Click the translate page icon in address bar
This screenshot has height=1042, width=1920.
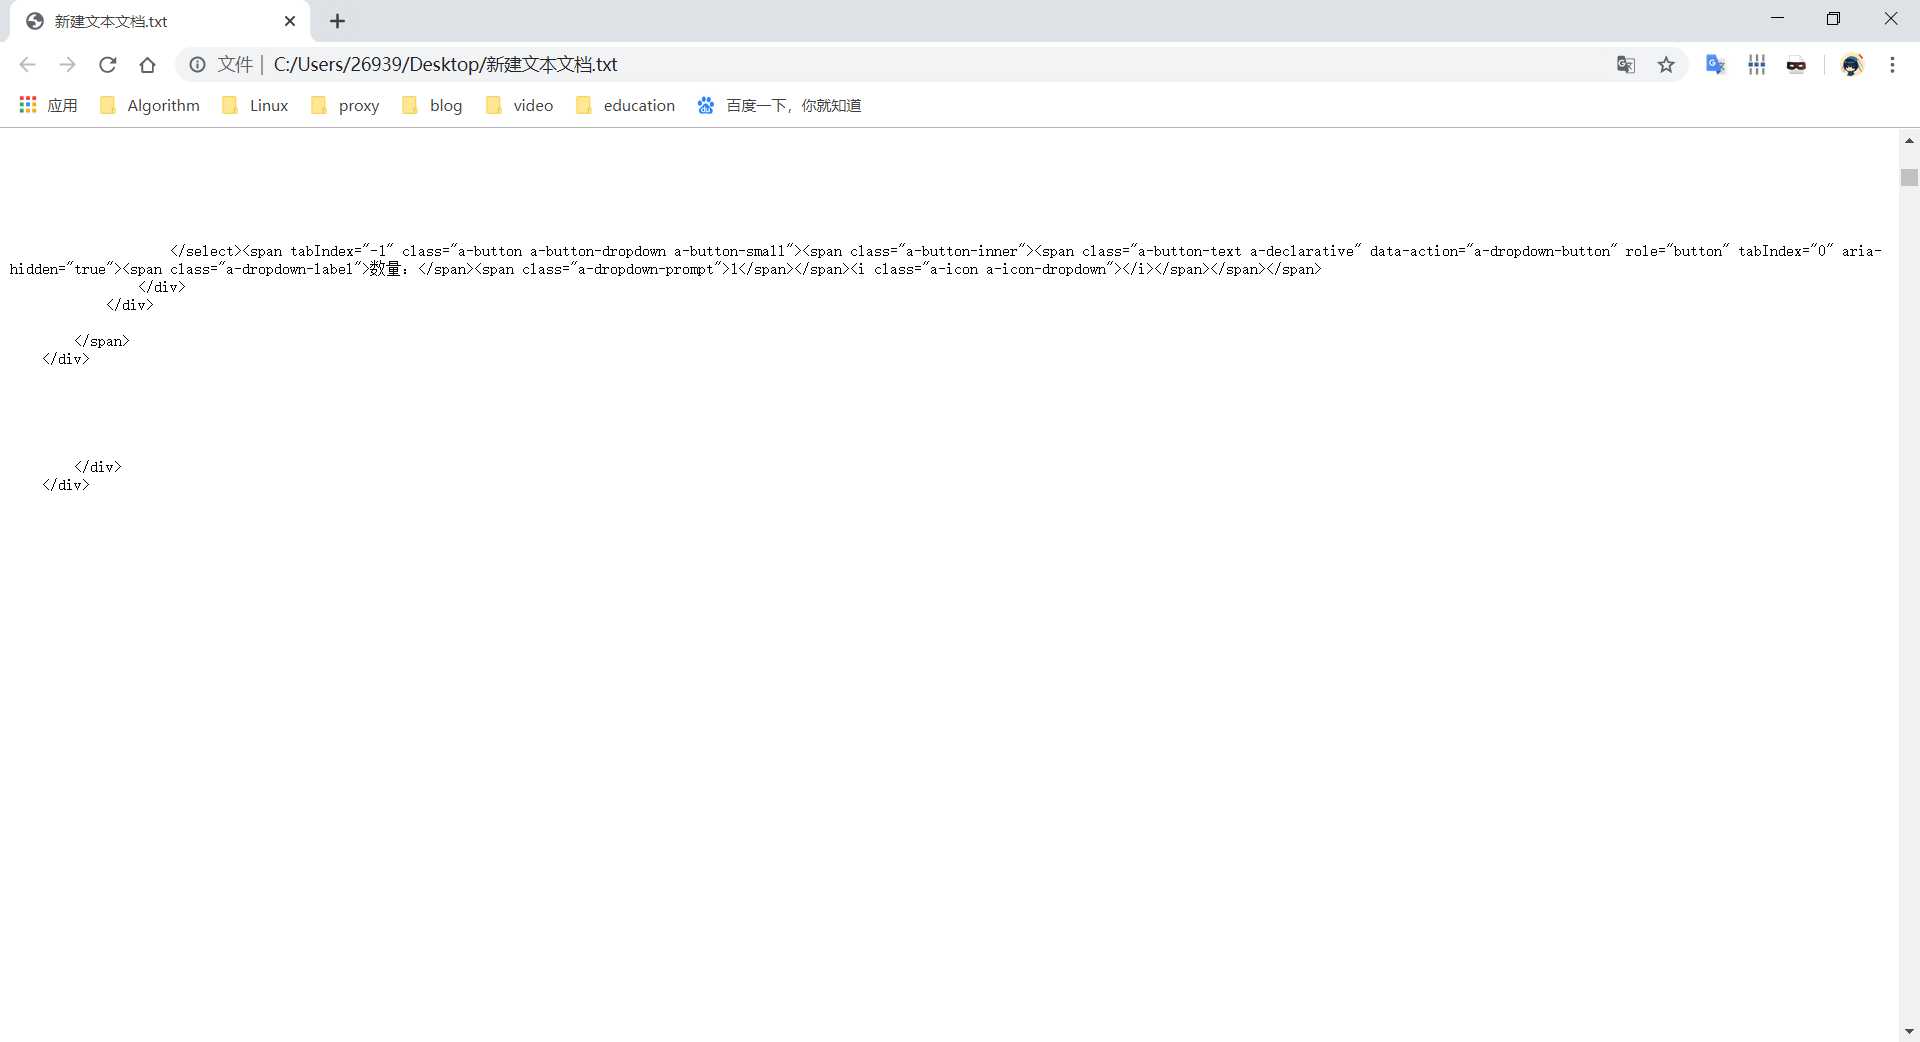(x=1626, y=65)
